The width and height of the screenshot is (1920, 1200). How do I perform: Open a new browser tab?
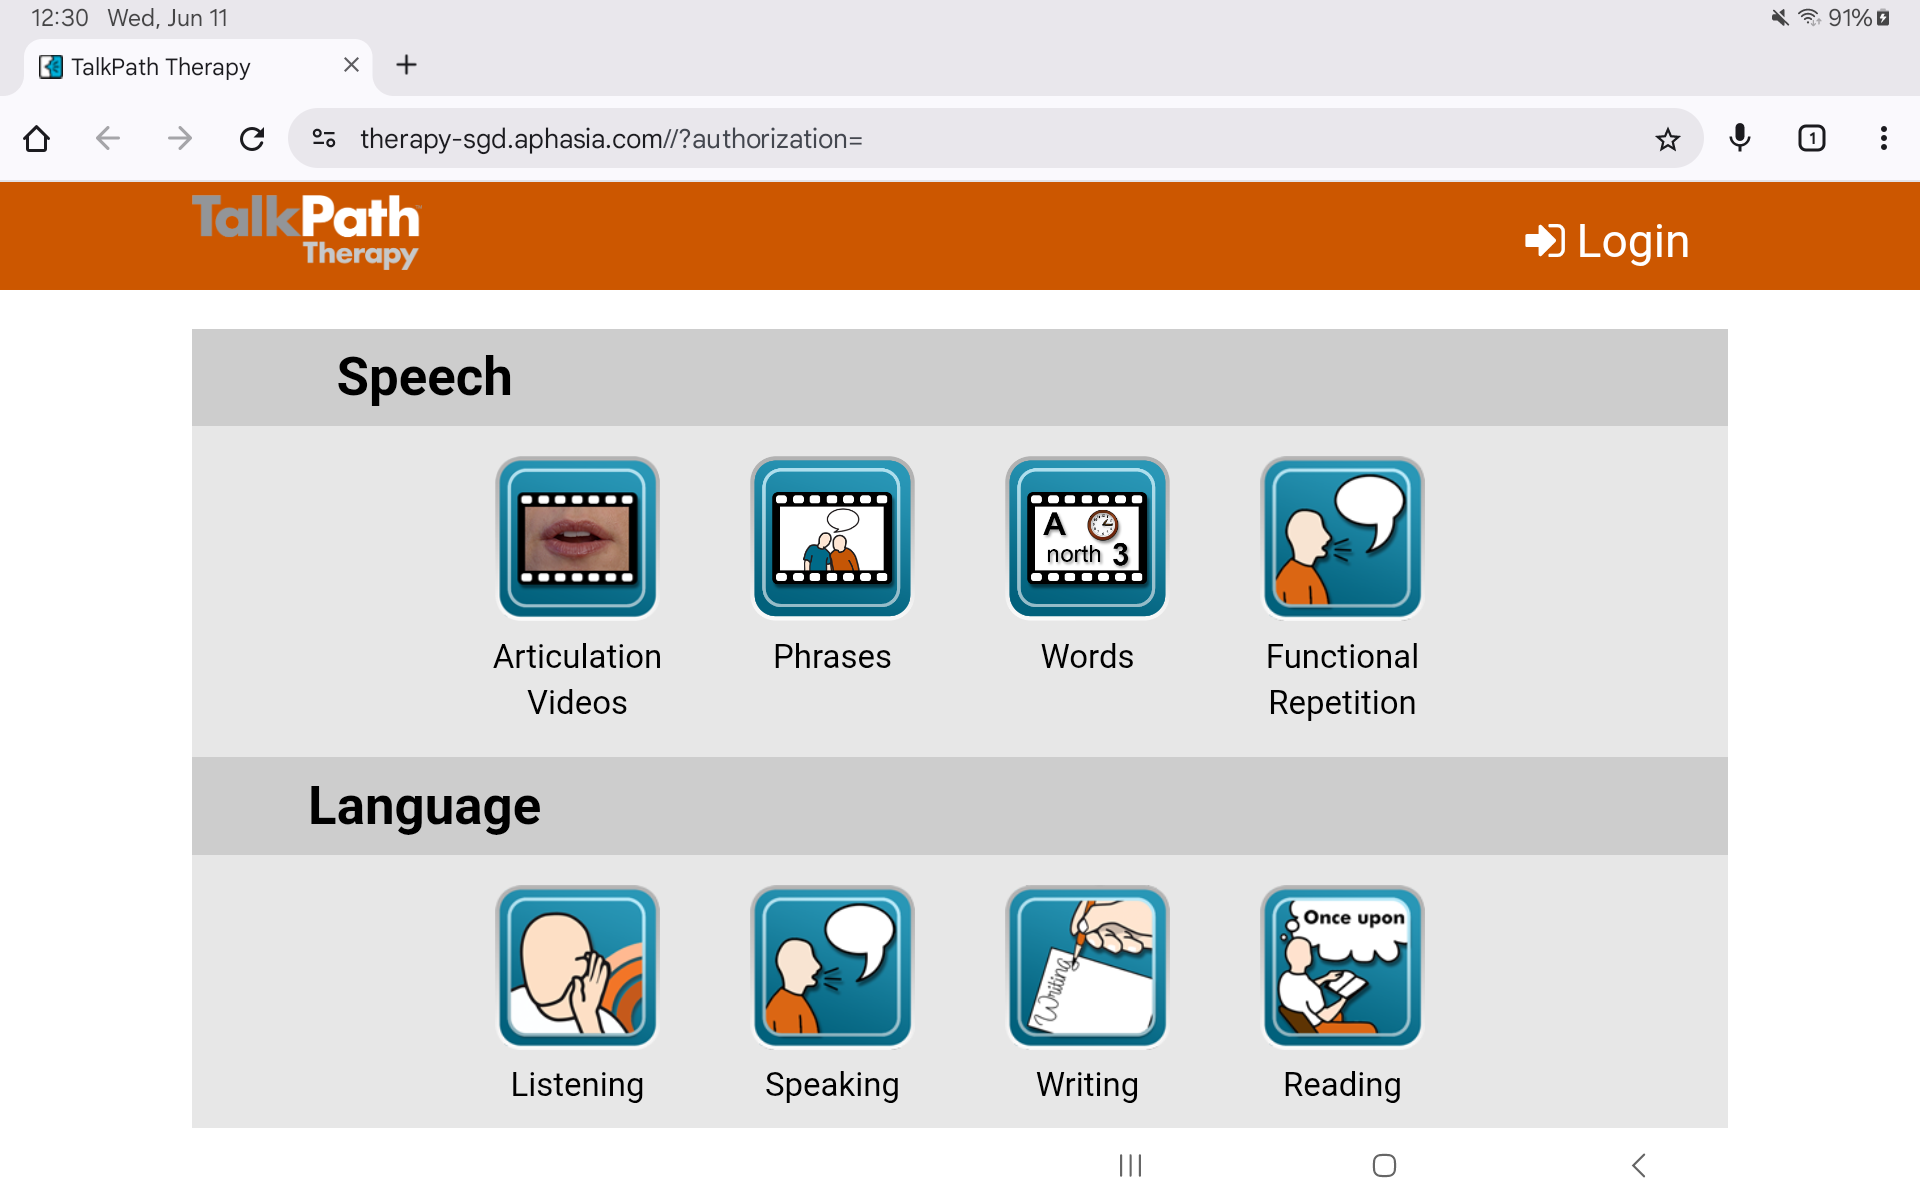406,65
